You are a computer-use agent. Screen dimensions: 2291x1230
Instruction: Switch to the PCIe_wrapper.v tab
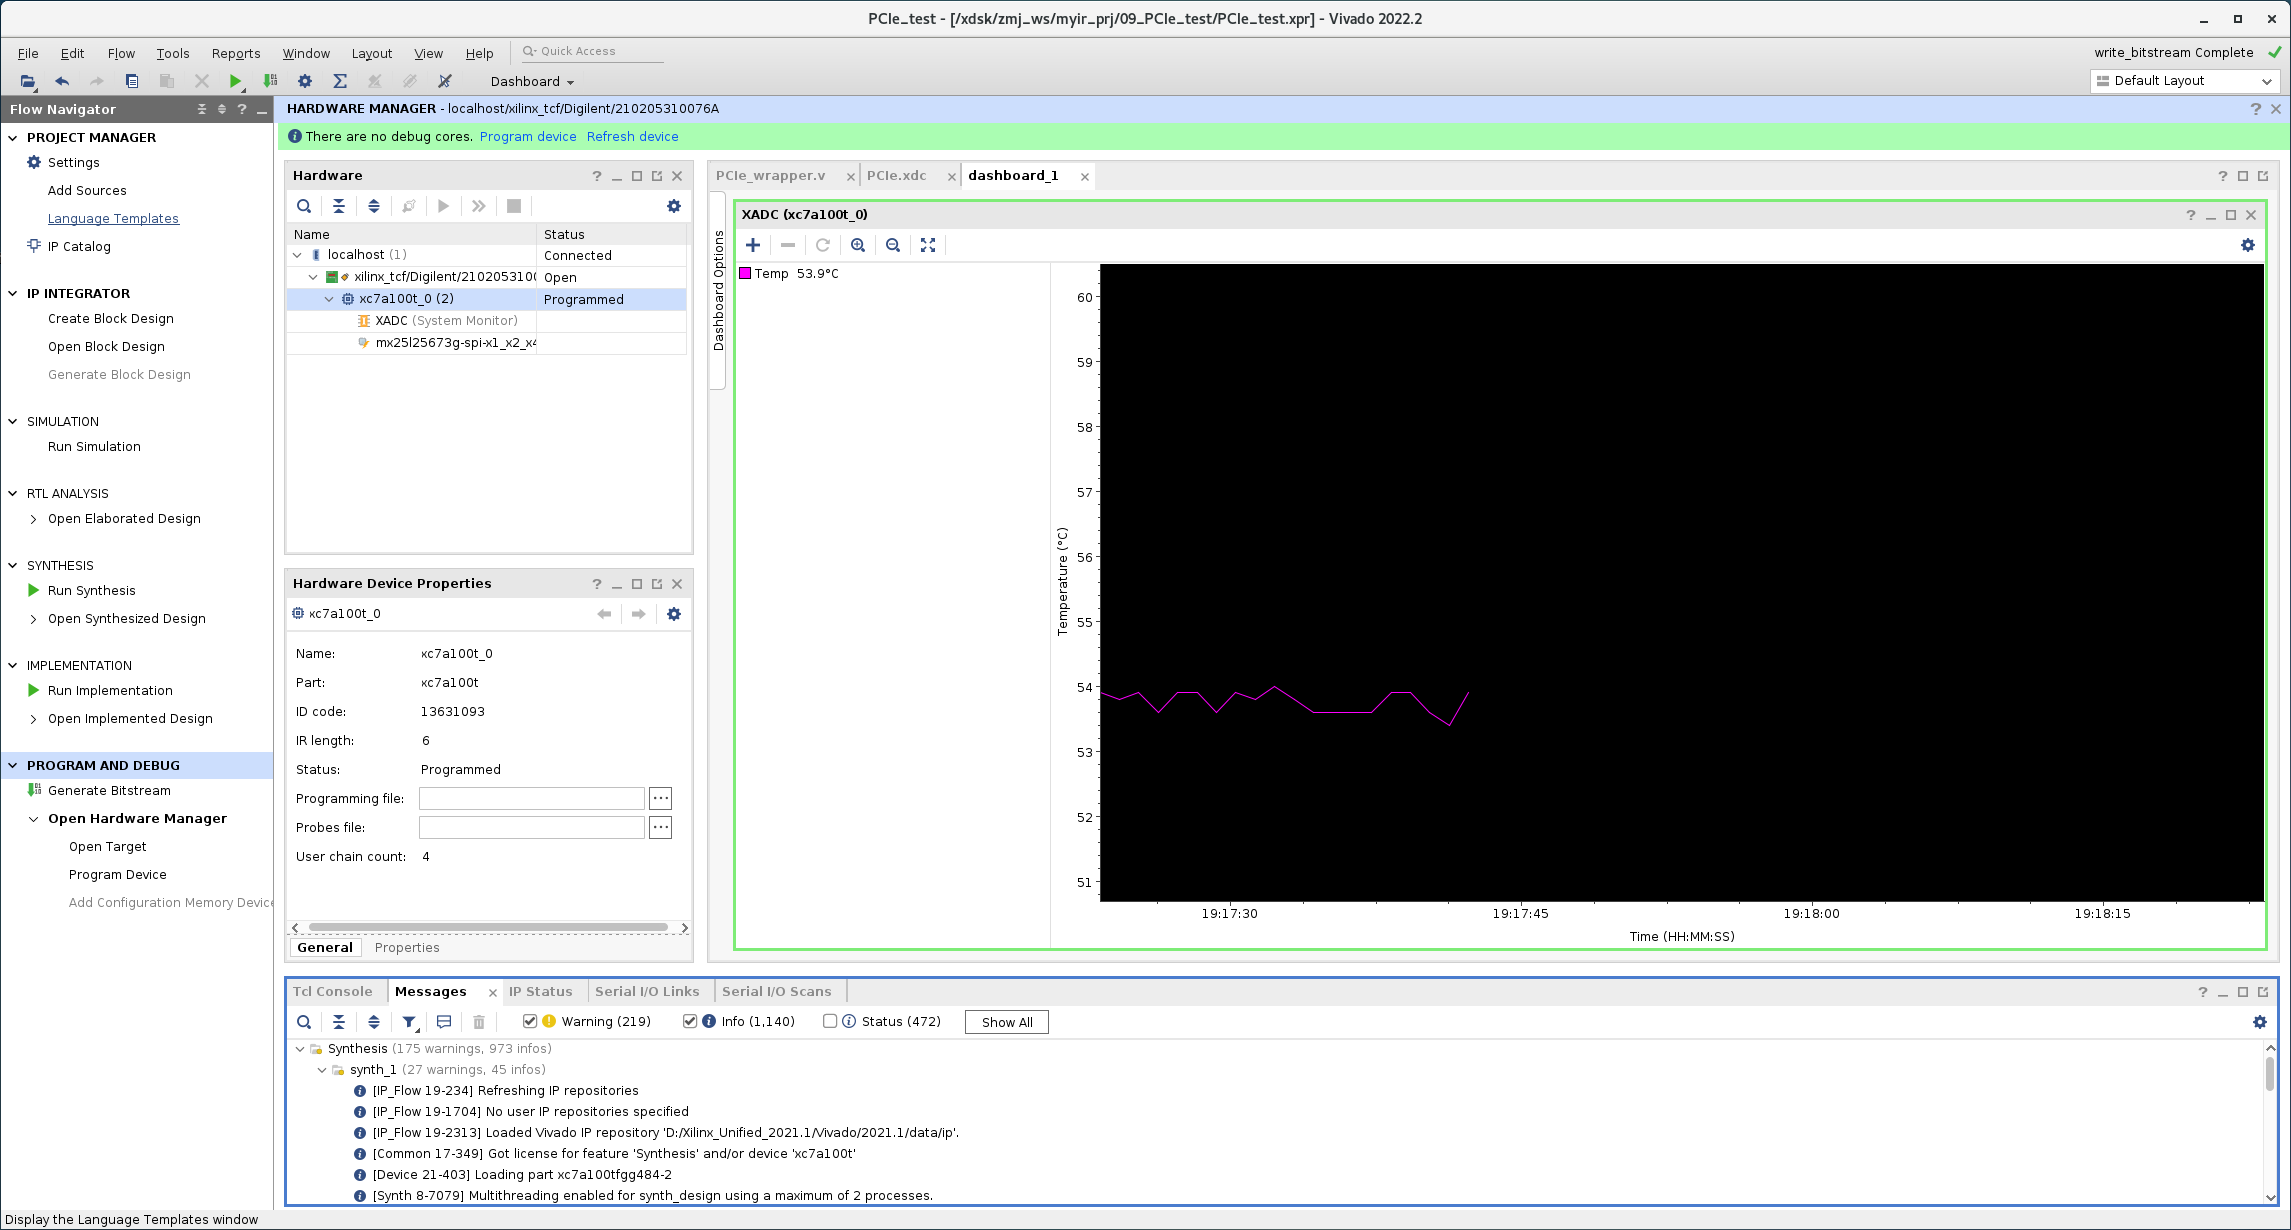point(771,175)
